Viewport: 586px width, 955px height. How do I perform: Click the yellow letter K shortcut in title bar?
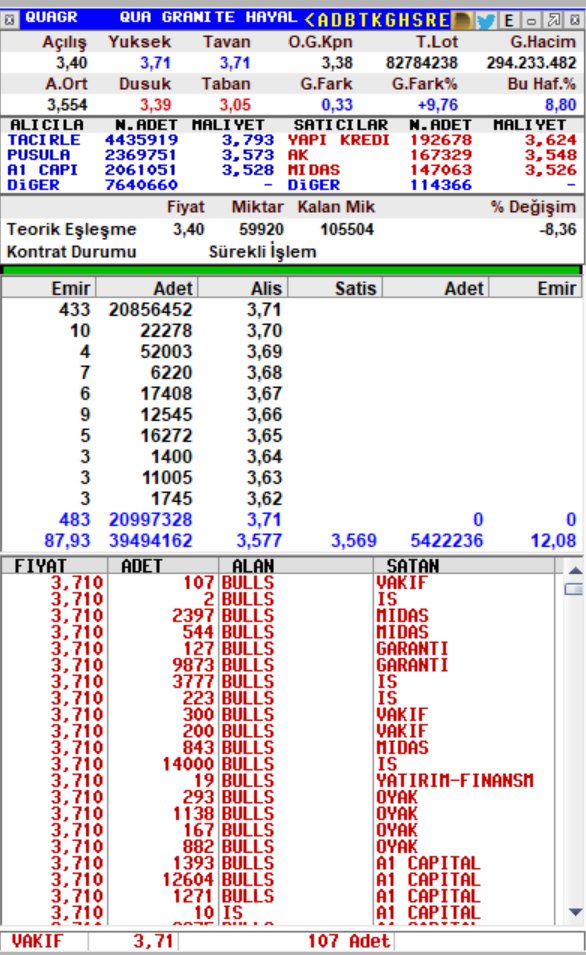coord(378,21)
